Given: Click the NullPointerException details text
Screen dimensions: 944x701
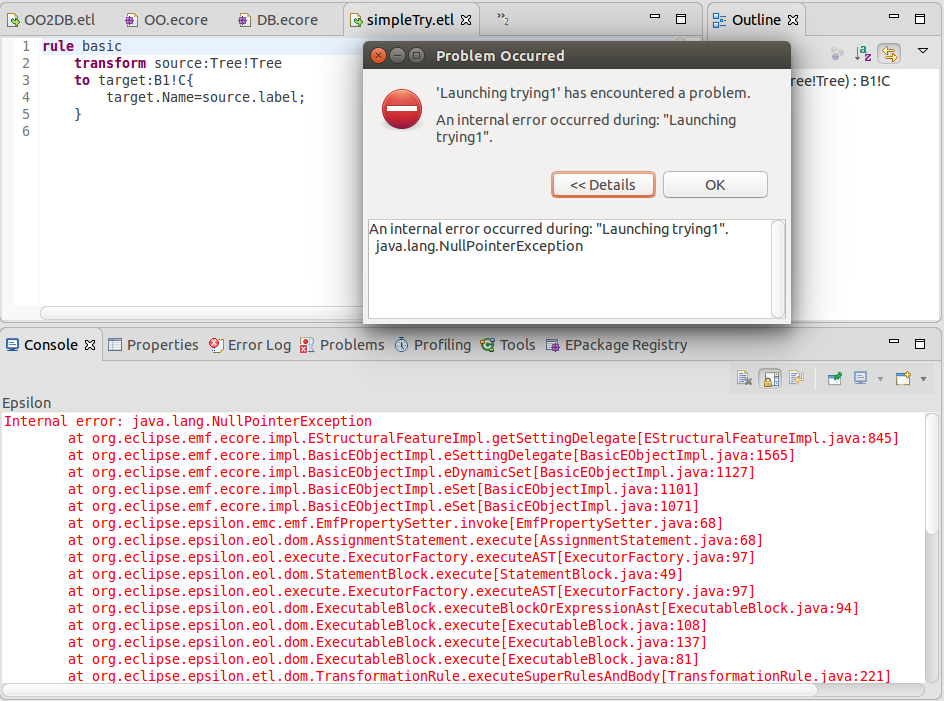Looking at the screenshot, I should point(479,246).
